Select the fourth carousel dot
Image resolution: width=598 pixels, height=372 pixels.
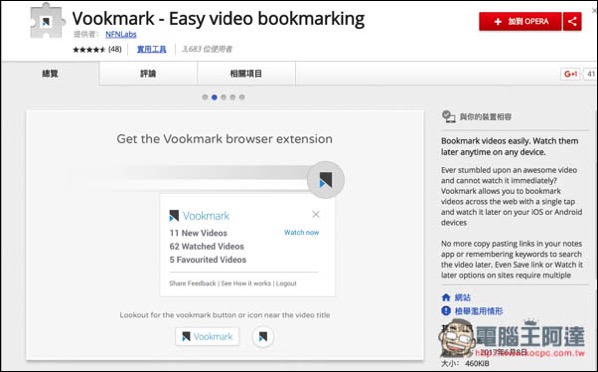[233, 97]
